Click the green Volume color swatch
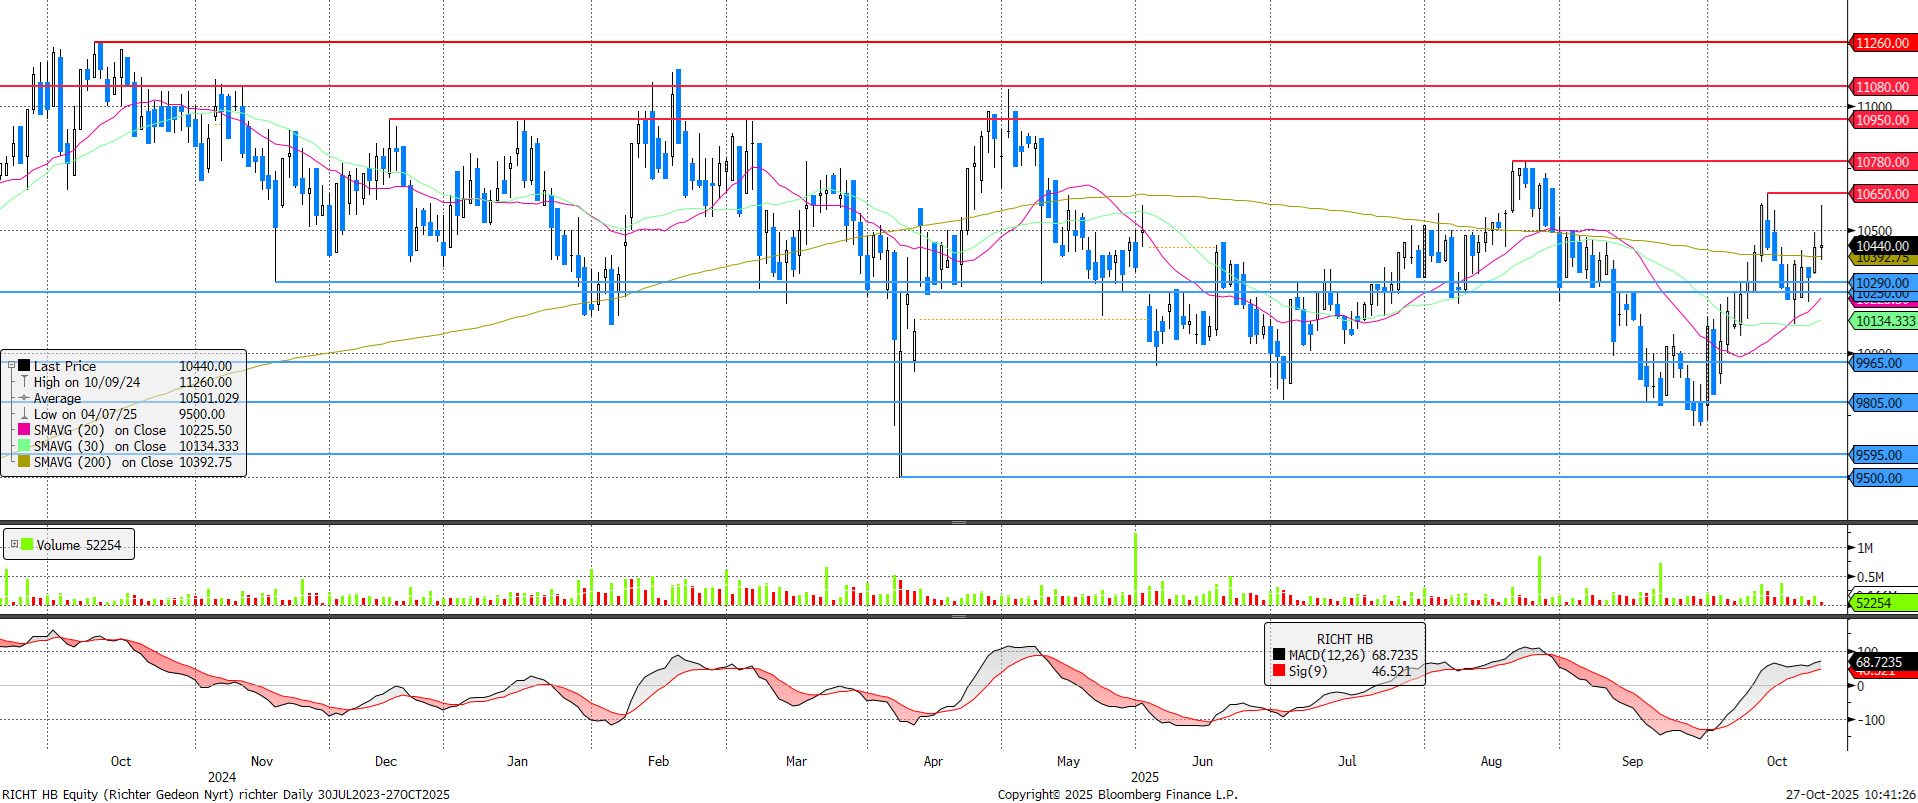1918x803 pixels. (27, 545)
